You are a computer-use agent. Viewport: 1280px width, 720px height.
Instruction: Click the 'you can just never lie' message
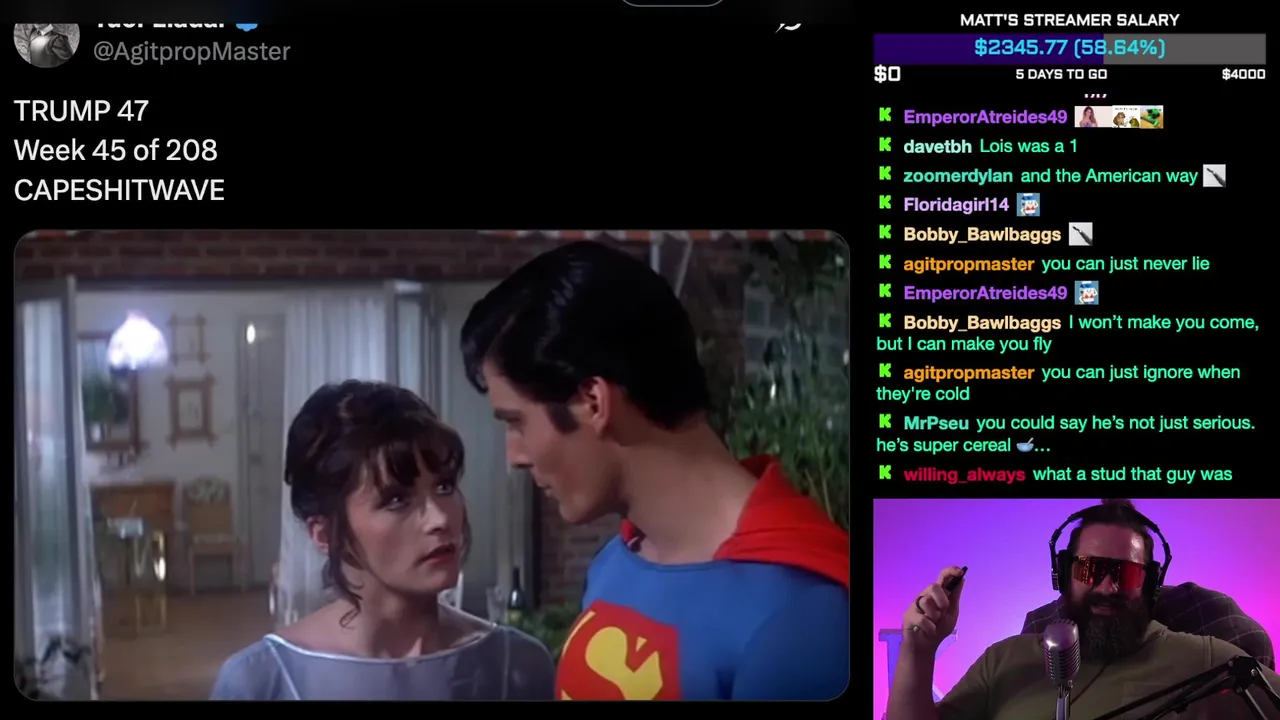pos(1125,264)
